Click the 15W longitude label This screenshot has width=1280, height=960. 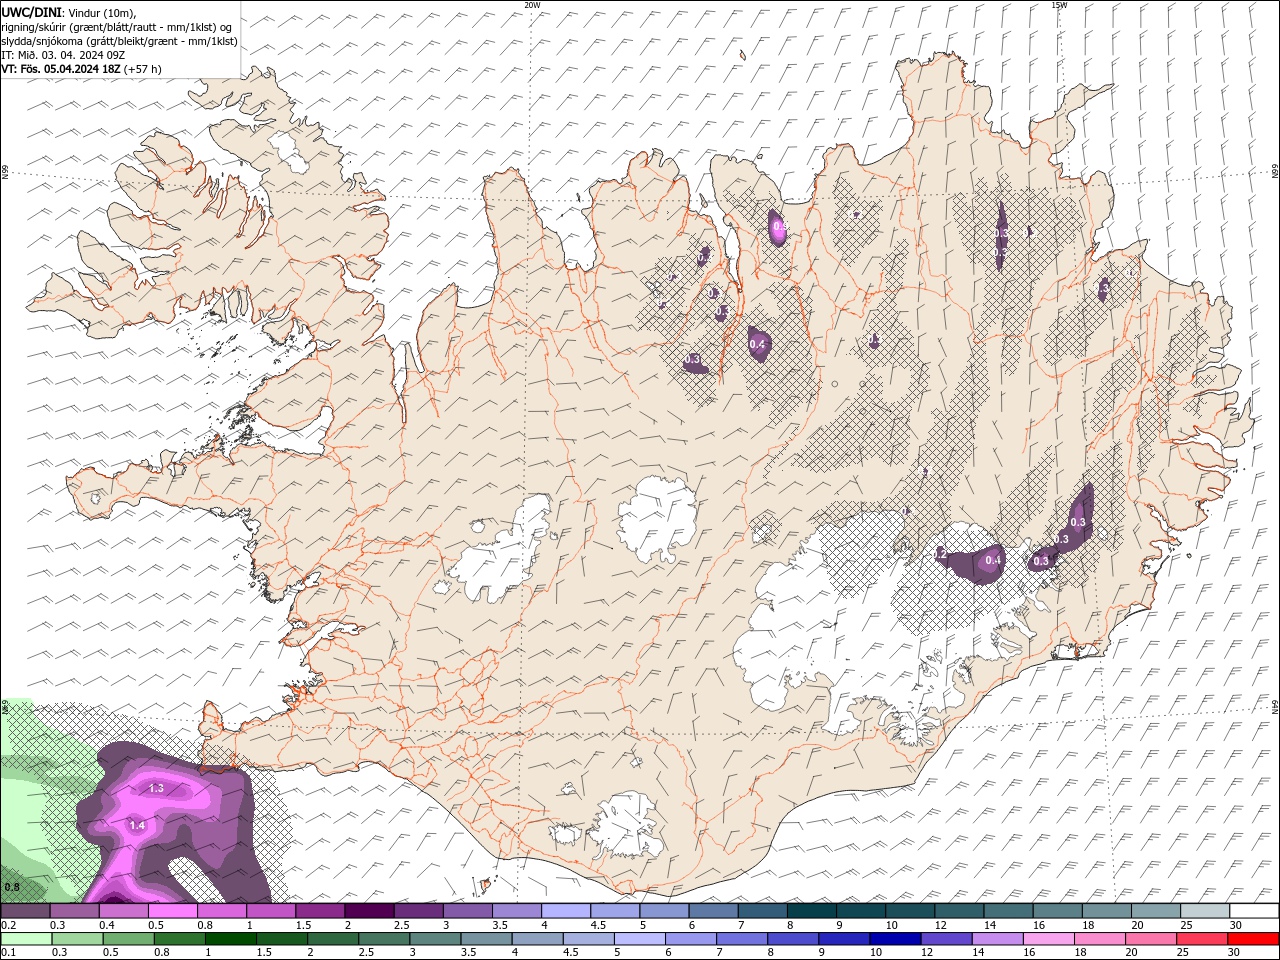pyautogui.click(x=1059, y=4)
